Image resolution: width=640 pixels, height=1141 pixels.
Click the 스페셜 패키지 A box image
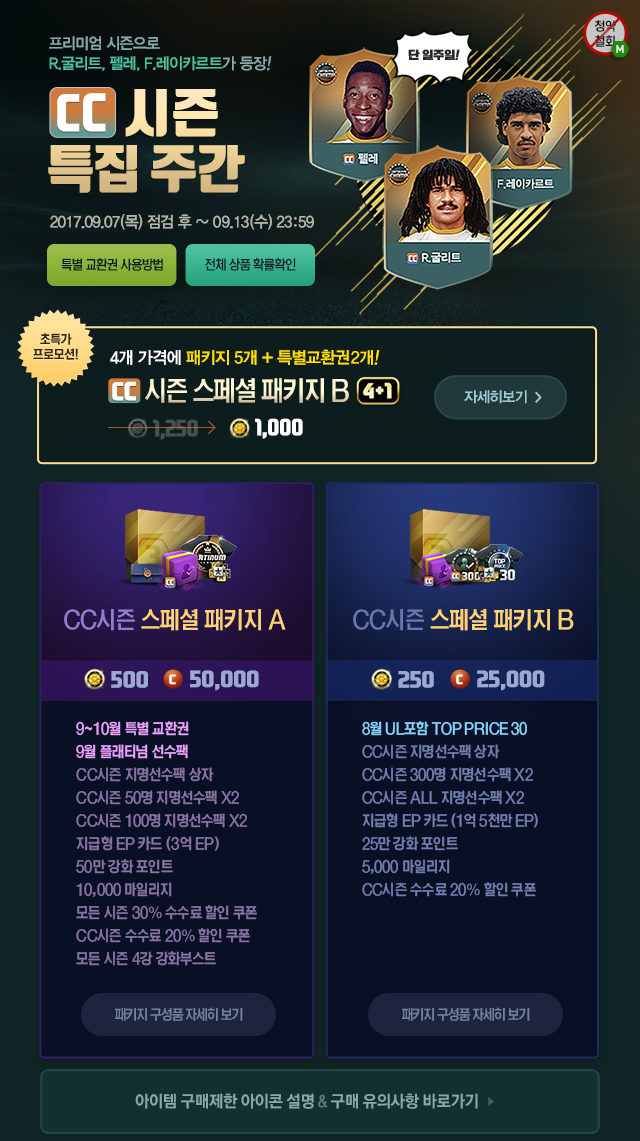[x=177, y=547]
